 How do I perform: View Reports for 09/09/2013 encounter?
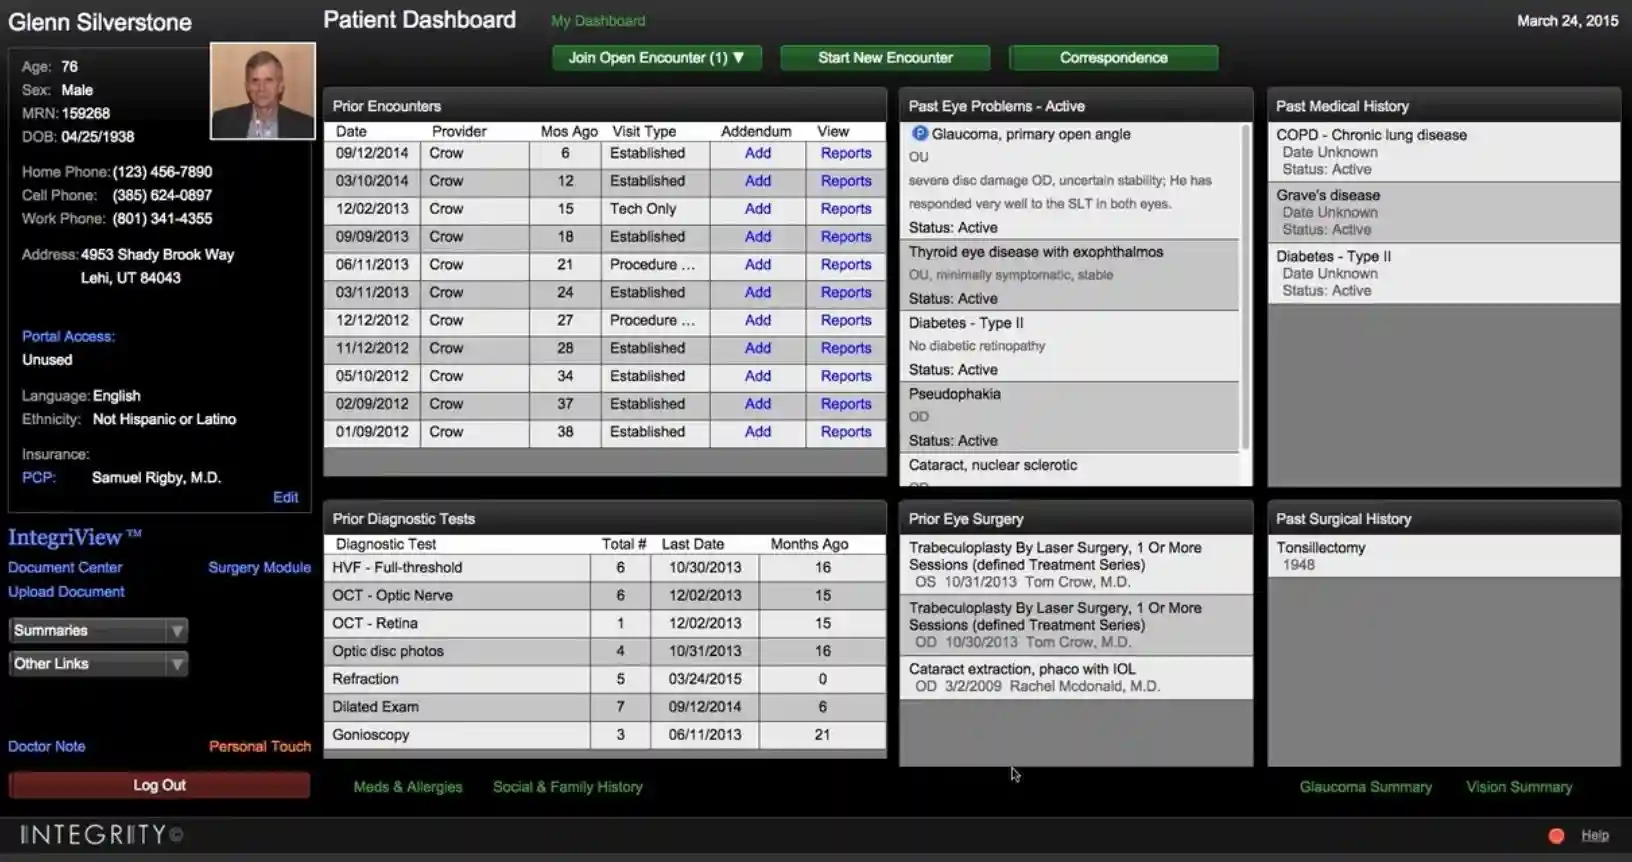tap(846, 237)
